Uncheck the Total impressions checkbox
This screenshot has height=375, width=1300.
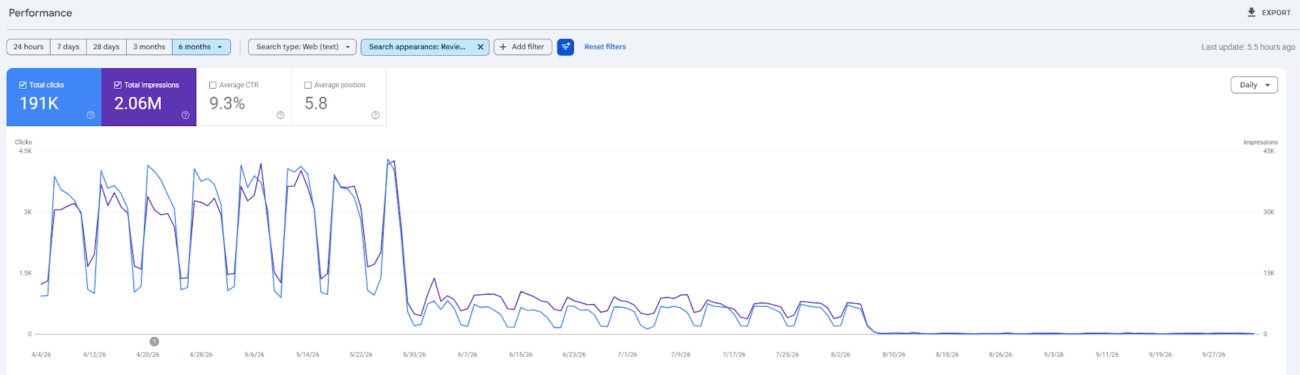[x=117, y=85]
